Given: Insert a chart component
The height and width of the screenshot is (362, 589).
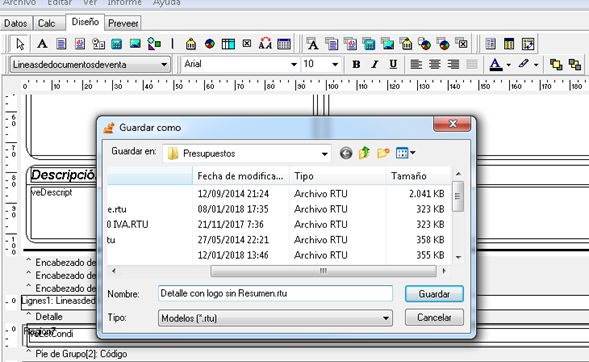Looking at the screenshot, I should tap(210, 44).
